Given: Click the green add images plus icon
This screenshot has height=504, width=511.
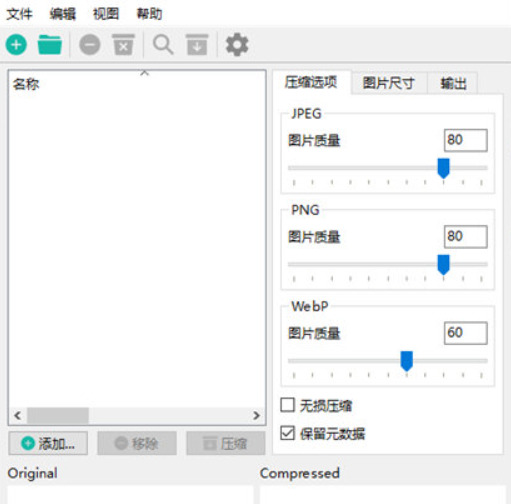Looking at the screenshot, I should pos(16,45).
